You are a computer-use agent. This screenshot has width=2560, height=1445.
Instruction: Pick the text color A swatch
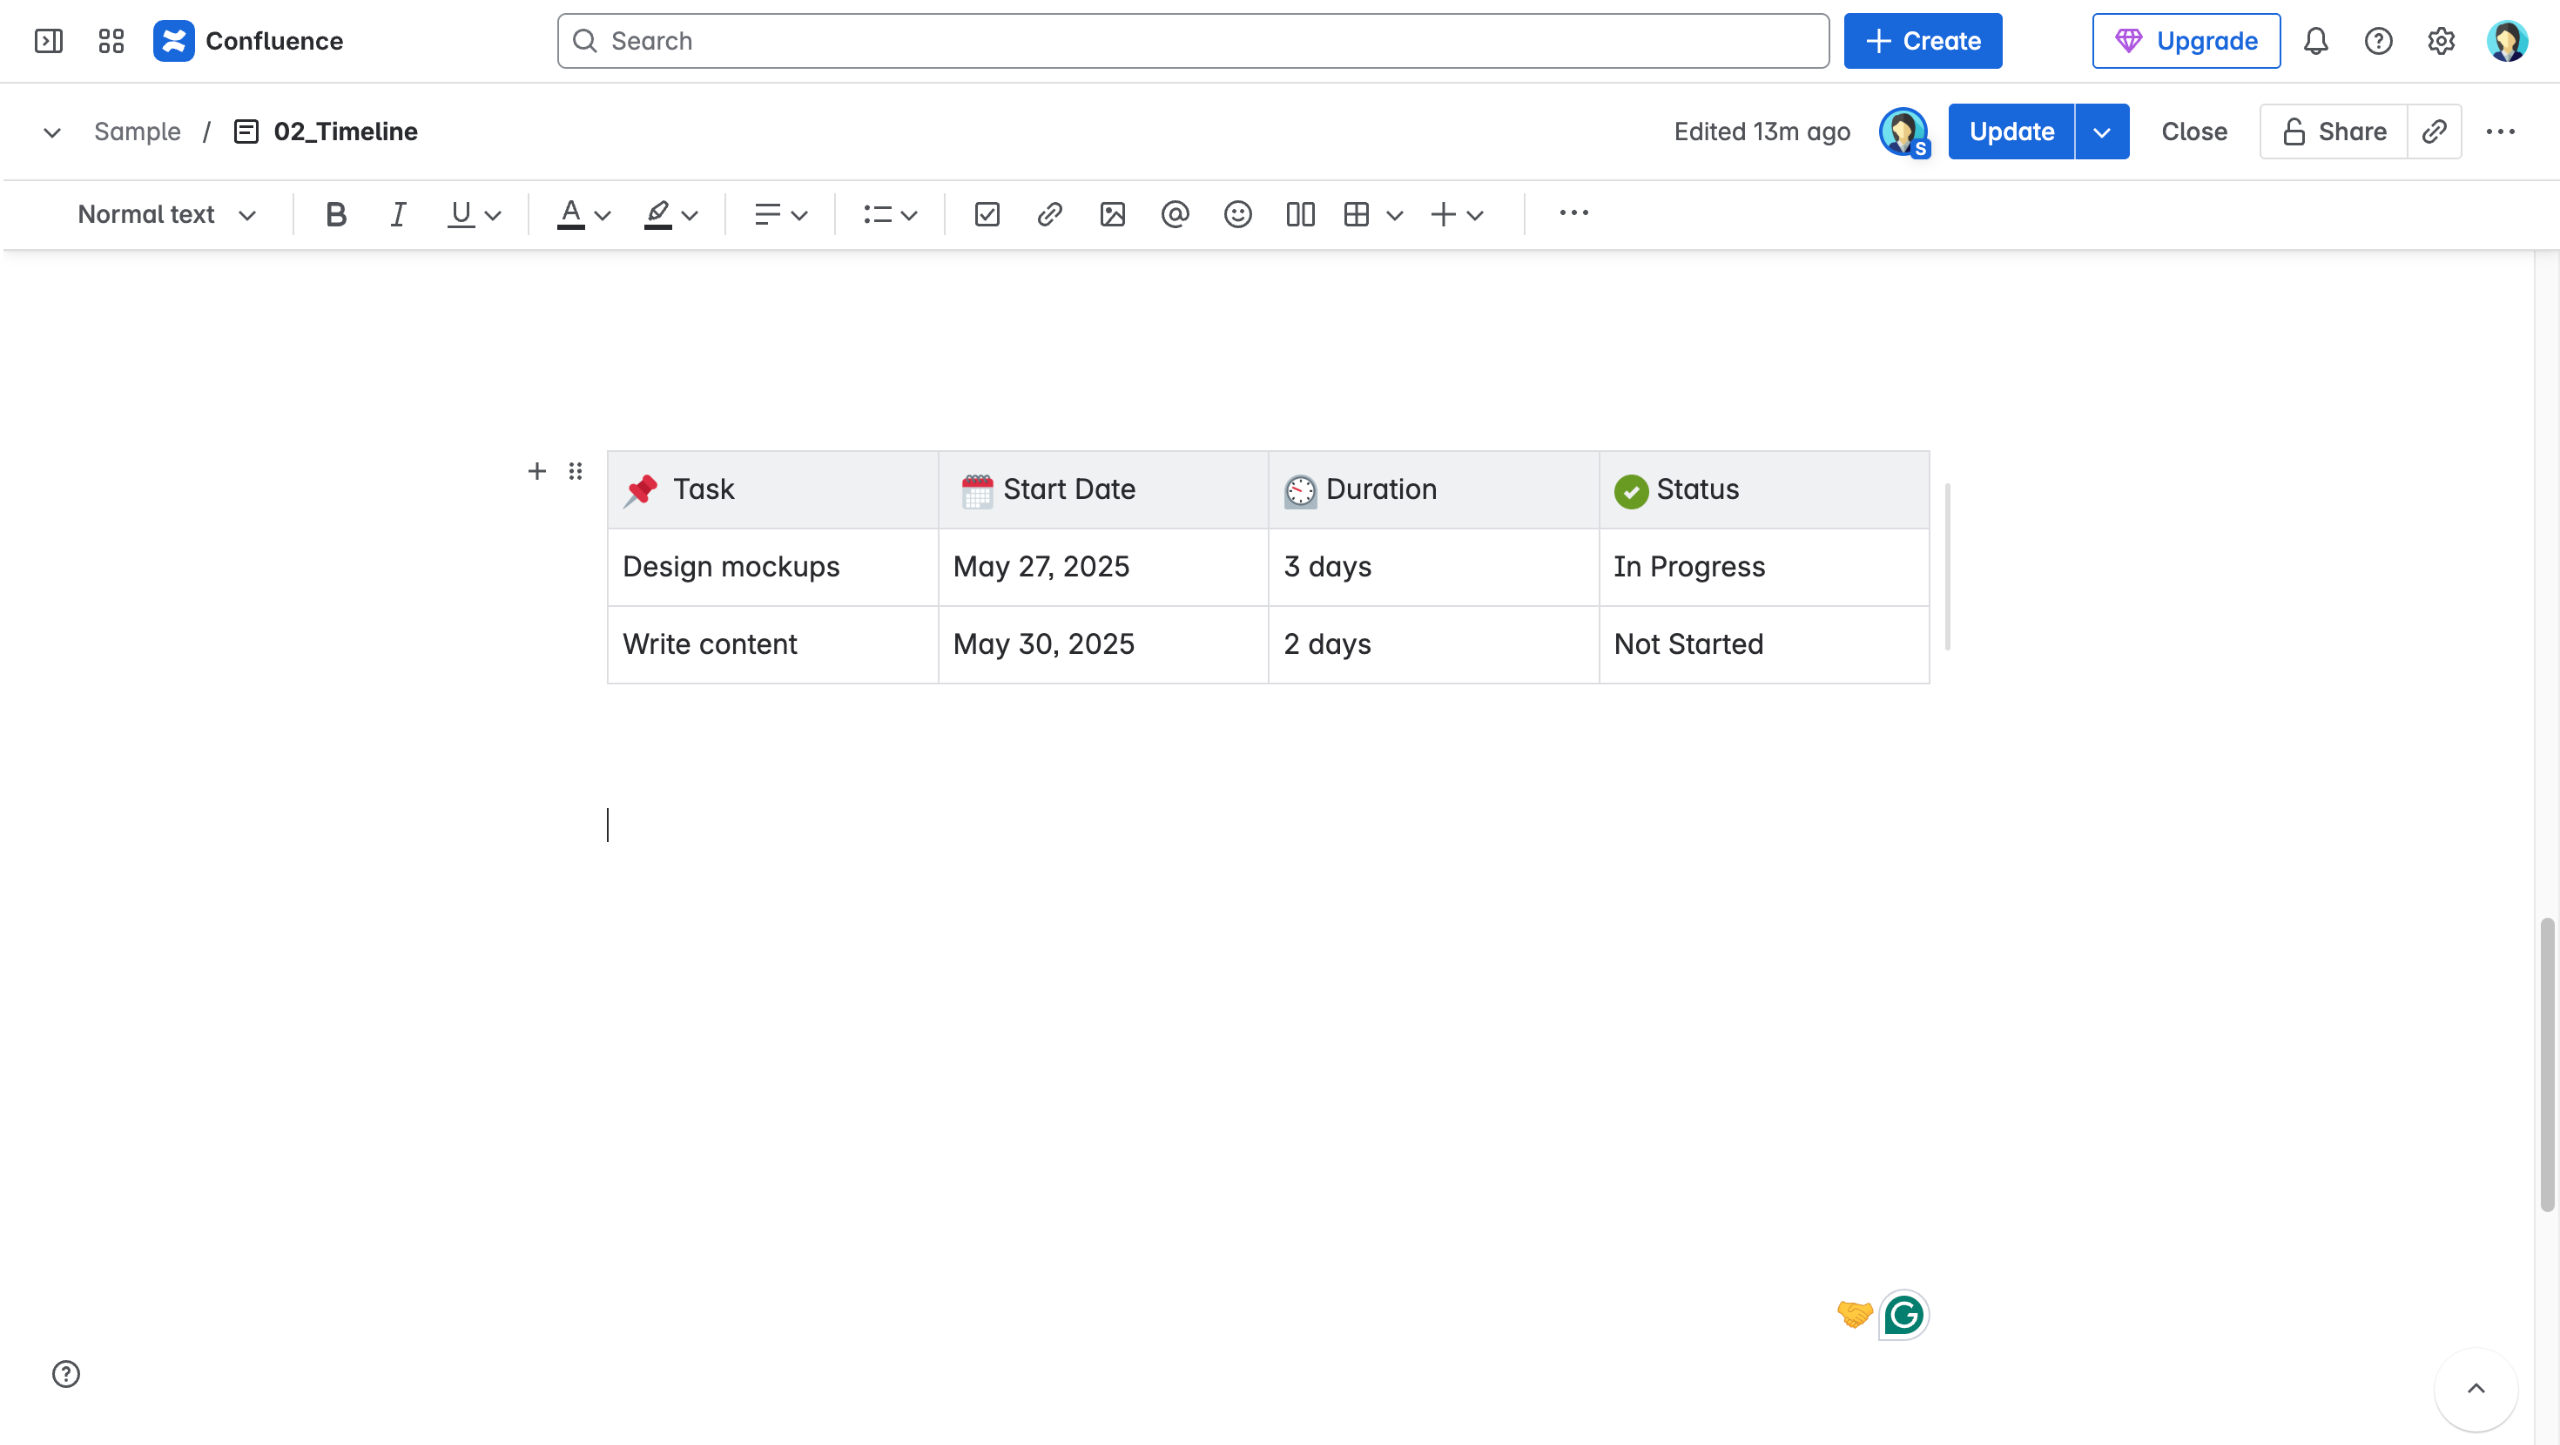570,214
